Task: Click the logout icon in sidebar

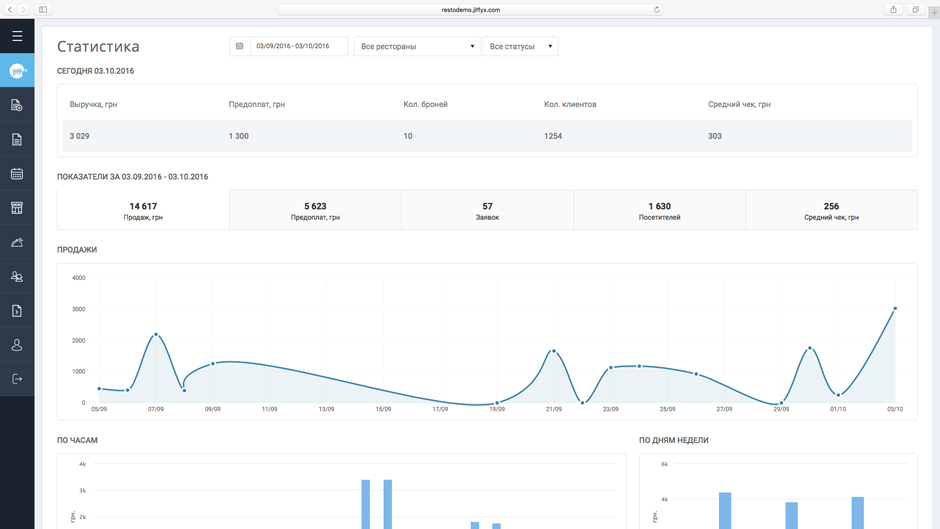Action: coord(17,379)
